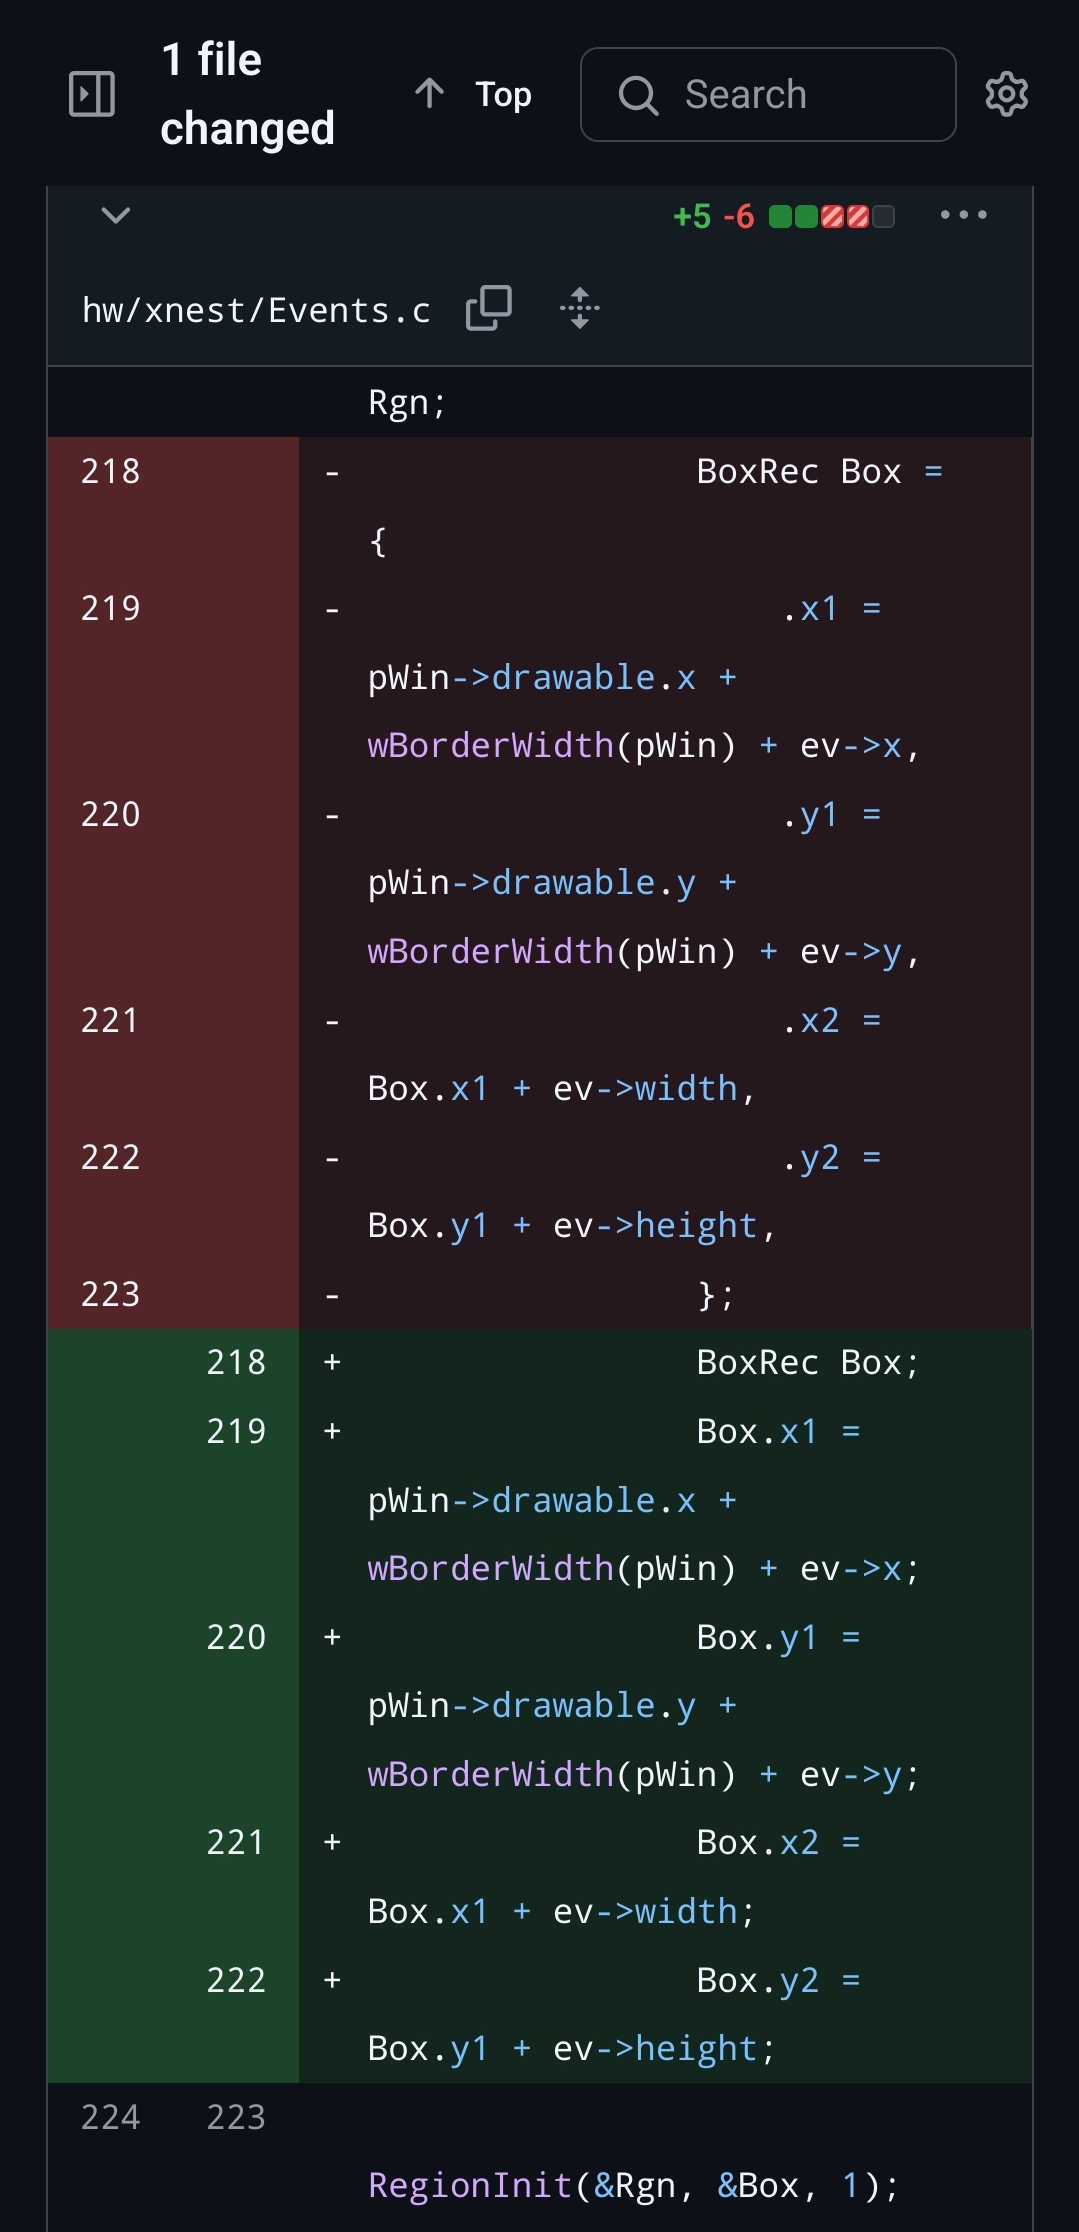
Task: Select added line number 218
Action: tap(236, 1362)
